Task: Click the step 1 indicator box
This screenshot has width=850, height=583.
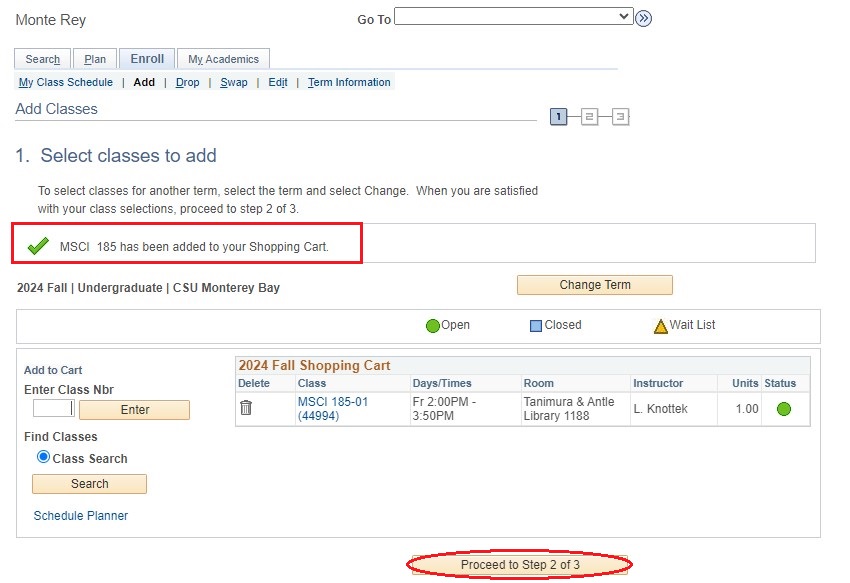Action: click(558, 116)
